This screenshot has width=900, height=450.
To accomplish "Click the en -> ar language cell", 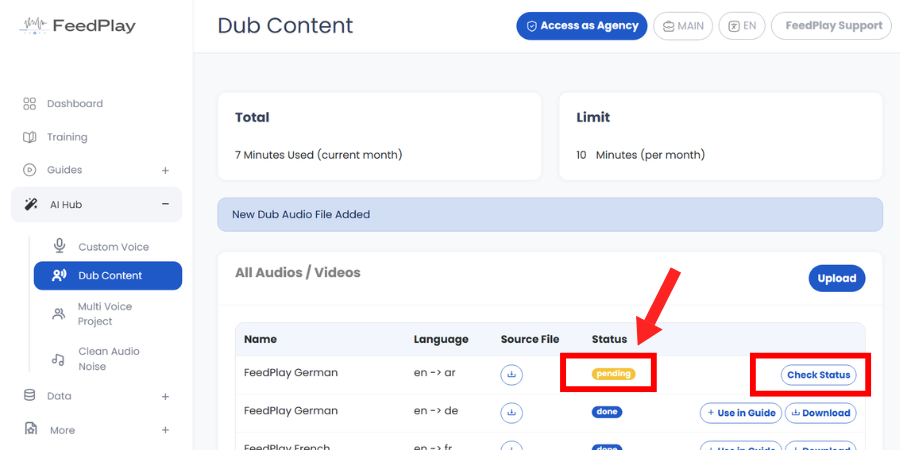I will tap(435, 373).
